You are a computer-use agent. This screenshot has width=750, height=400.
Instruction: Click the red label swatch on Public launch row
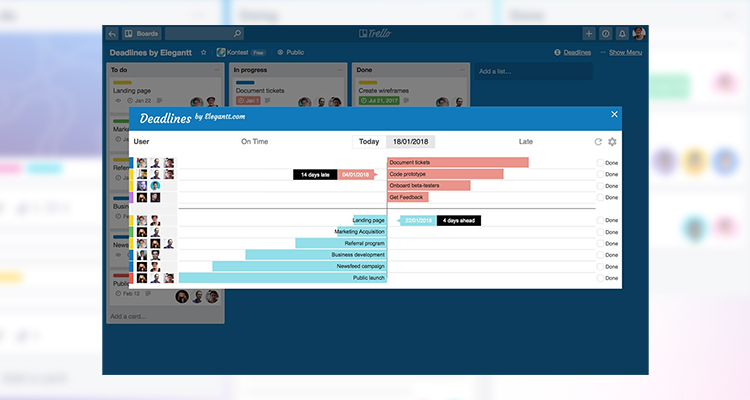(x=132, y=278)
